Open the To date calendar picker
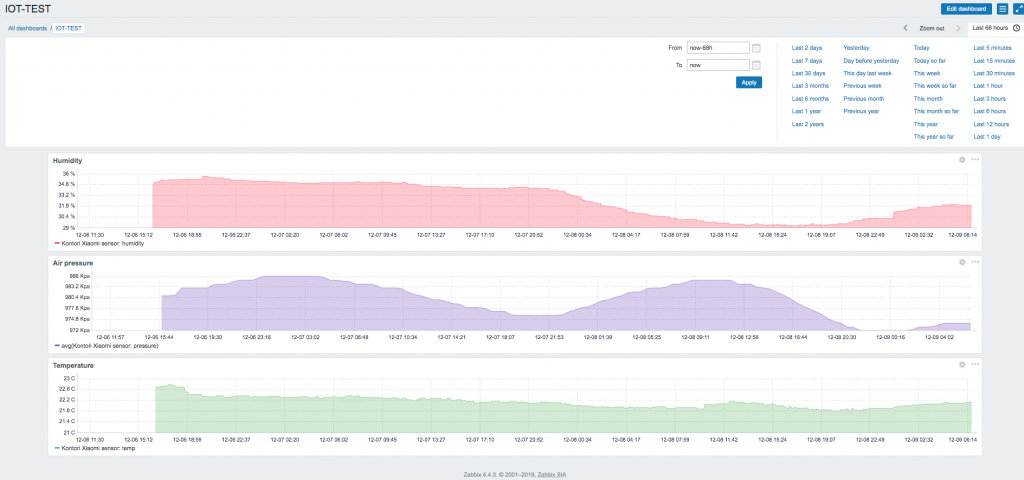1024x480 pixels. (x=756, y=65)
